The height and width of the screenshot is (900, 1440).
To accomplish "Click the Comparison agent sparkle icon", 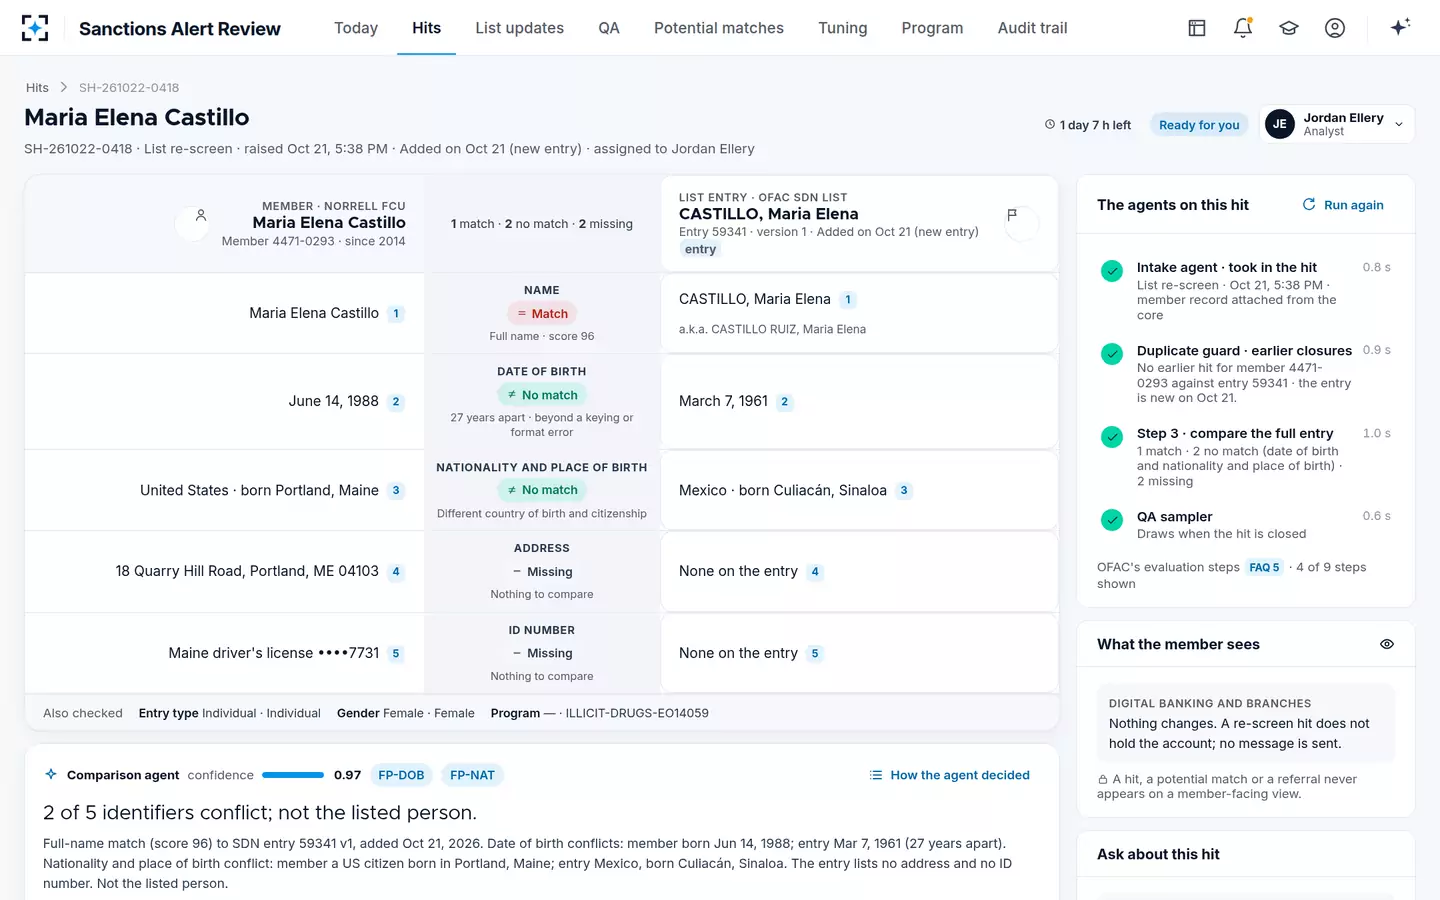I will pyautogui.click(x=51, y=775).
